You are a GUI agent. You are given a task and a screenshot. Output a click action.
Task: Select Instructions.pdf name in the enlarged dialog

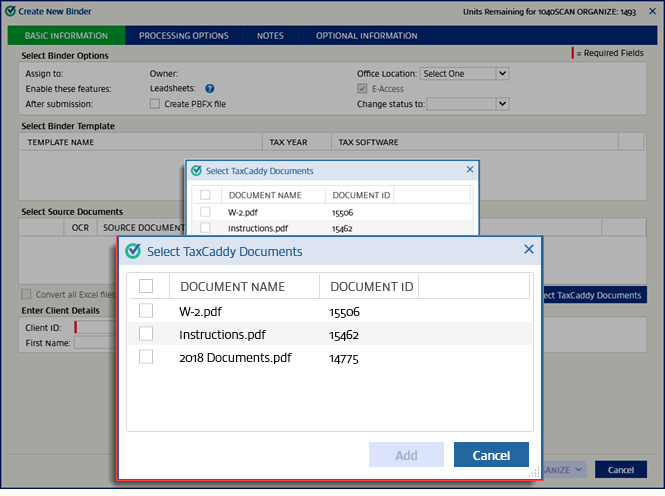(x=222, y=335)
